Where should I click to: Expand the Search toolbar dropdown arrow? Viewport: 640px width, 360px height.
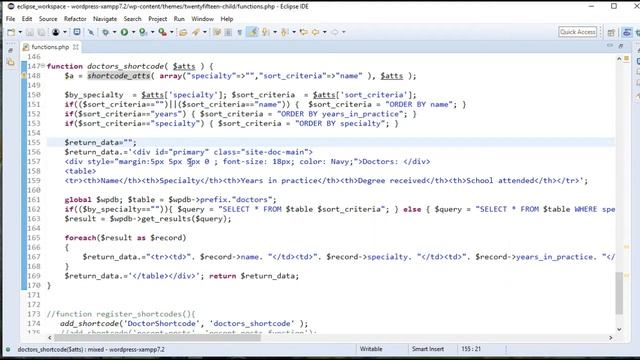click(205, 32)
